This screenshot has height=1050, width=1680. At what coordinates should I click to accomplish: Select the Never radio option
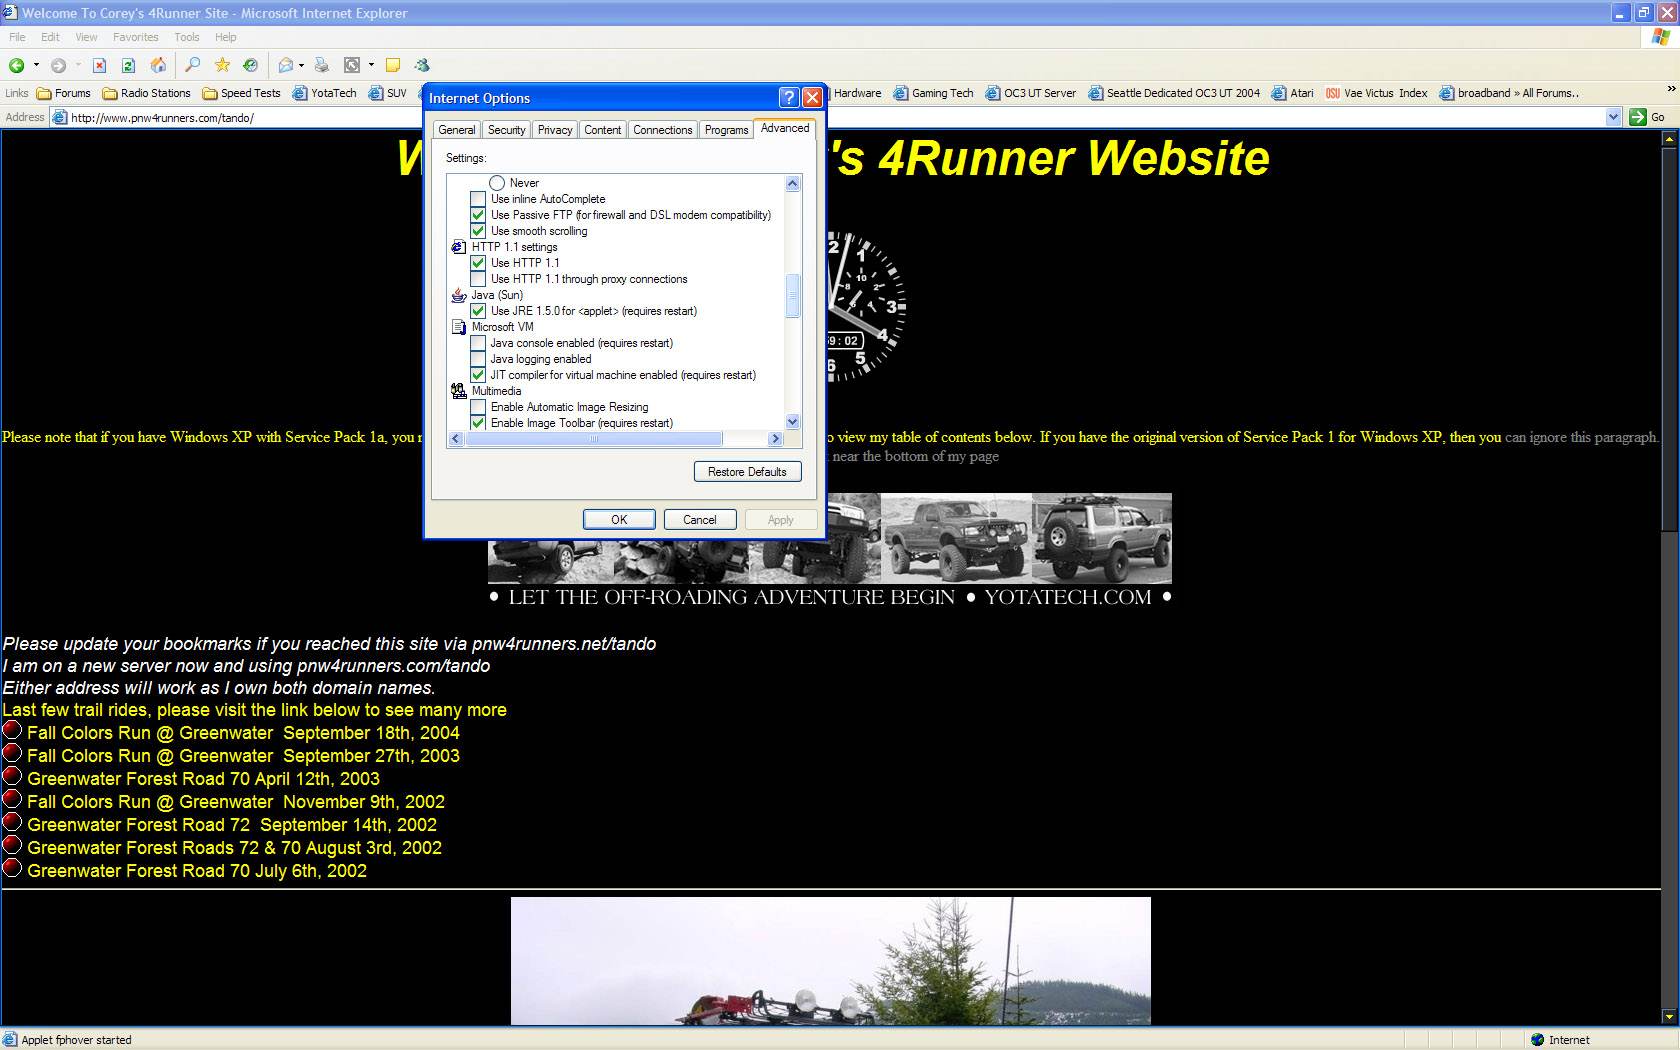point(497,183)
